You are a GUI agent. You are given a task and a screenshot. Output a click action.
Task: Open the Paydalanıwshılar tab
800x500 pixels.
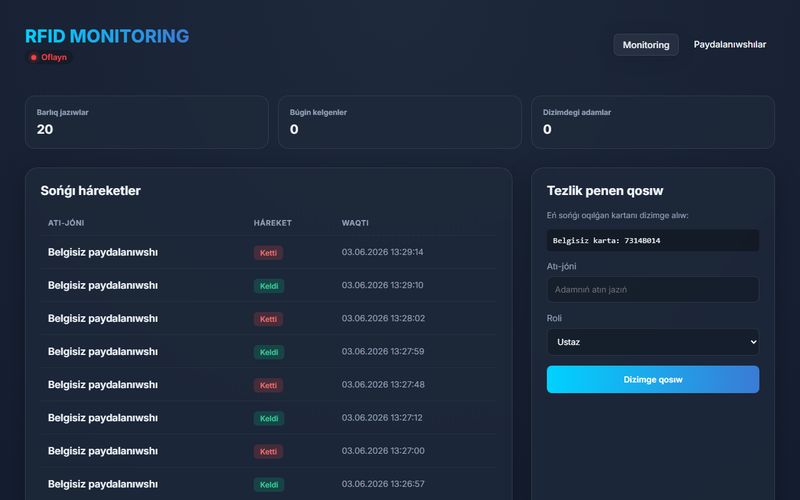tap(730, 44)
